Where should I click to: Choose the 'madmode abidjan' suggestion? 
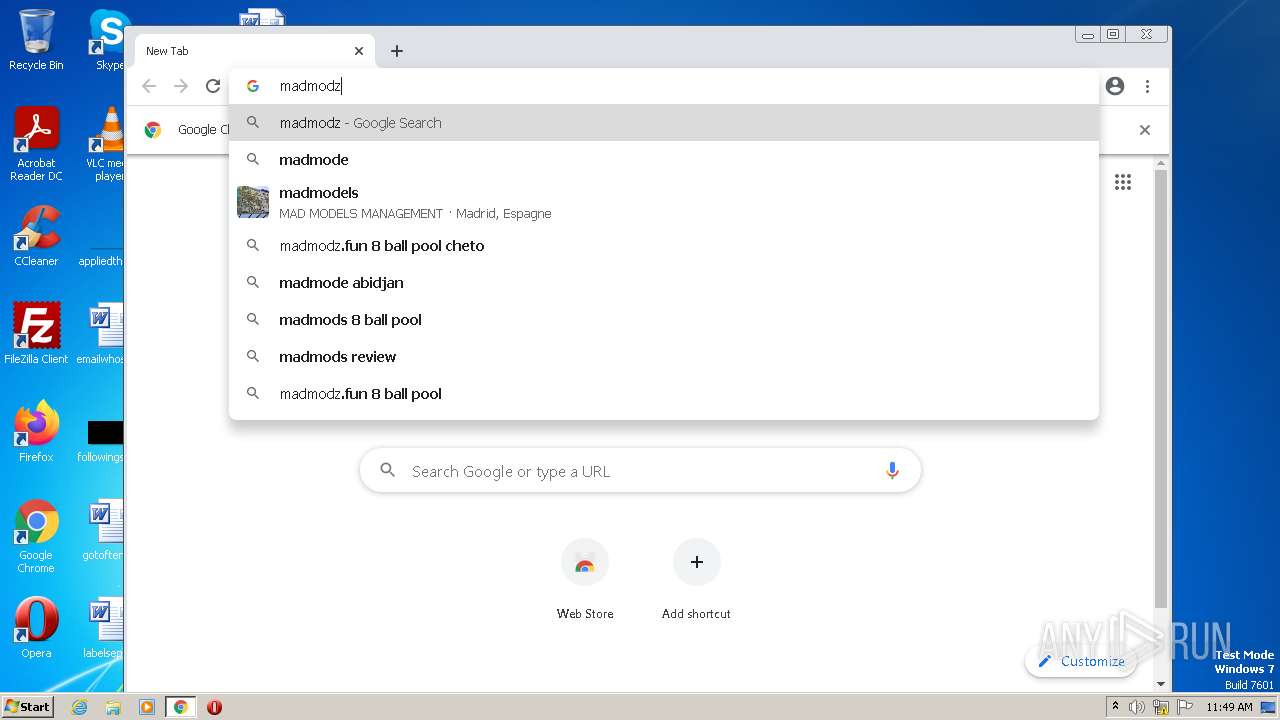coord(664,283)
